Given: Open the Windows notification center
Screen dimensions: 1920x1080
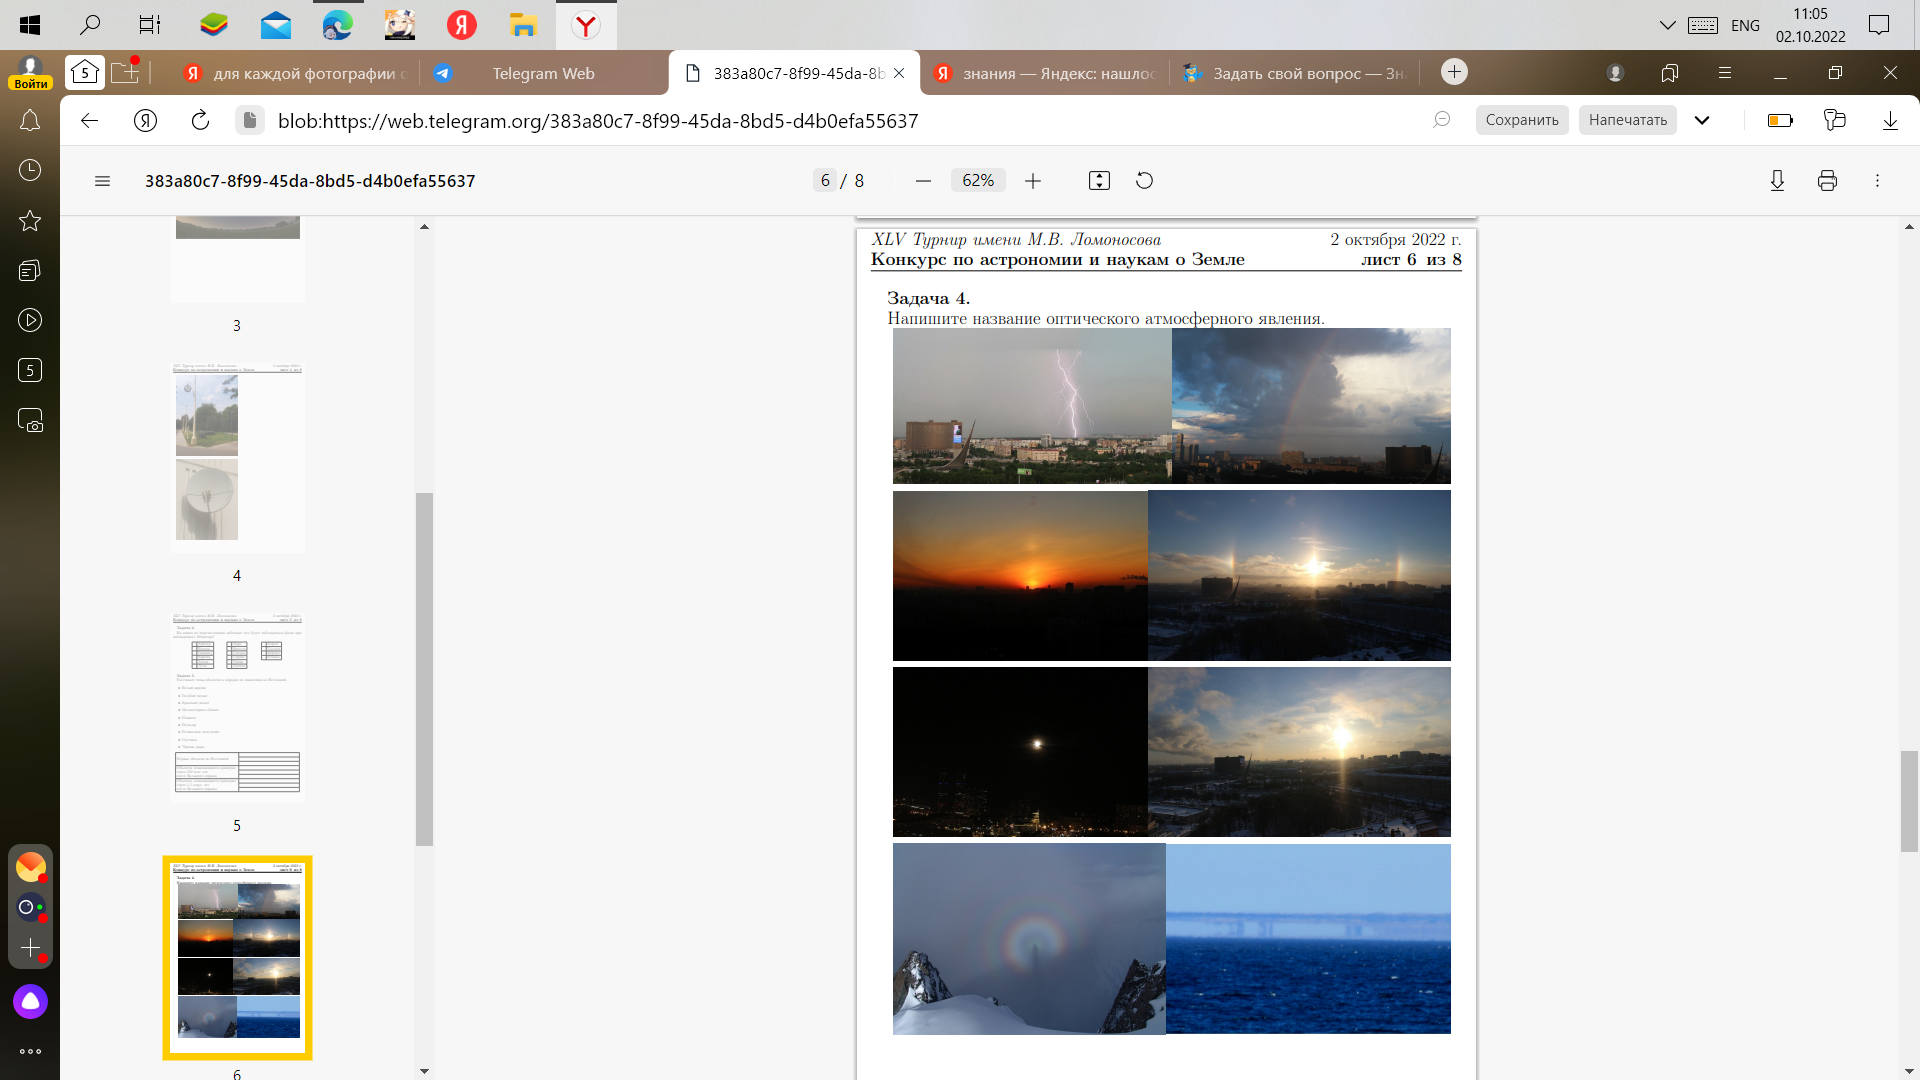Looking at the screenshot, I should 1879,25.
